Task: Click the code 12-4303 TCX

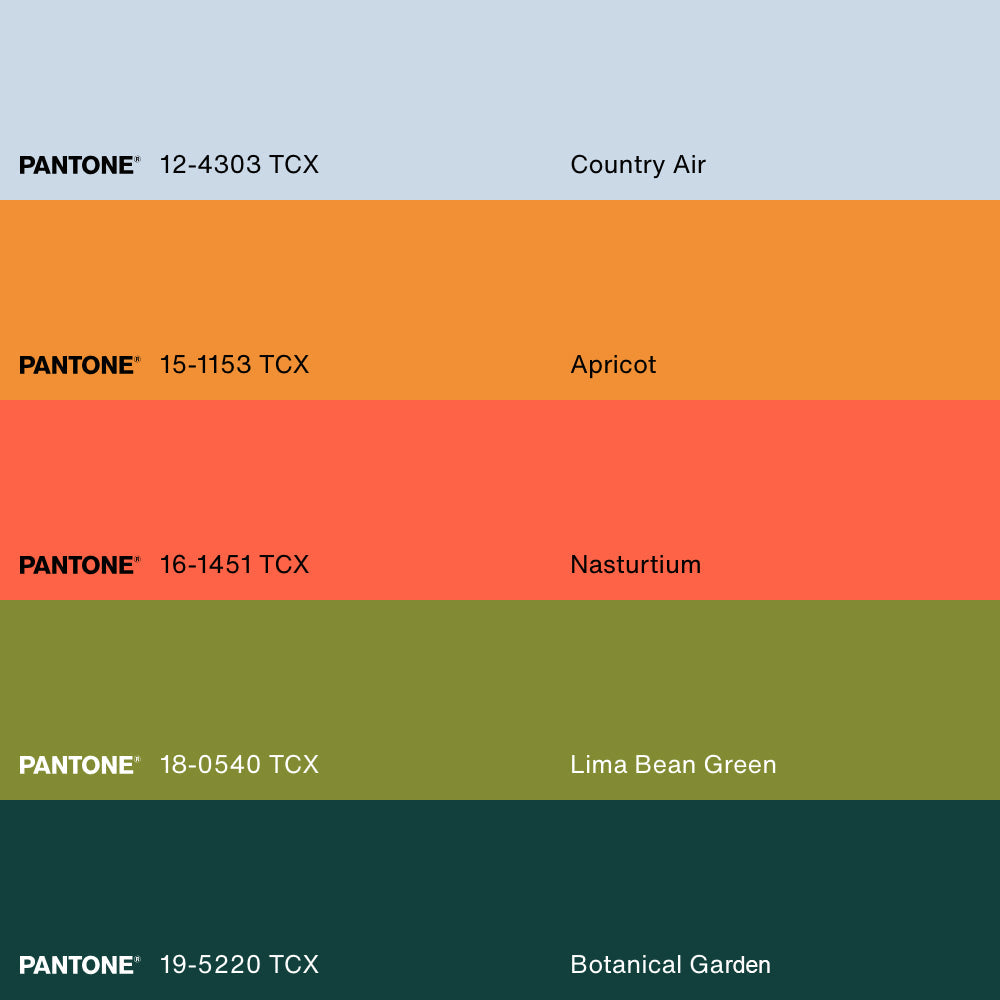Action: point(239,165)
